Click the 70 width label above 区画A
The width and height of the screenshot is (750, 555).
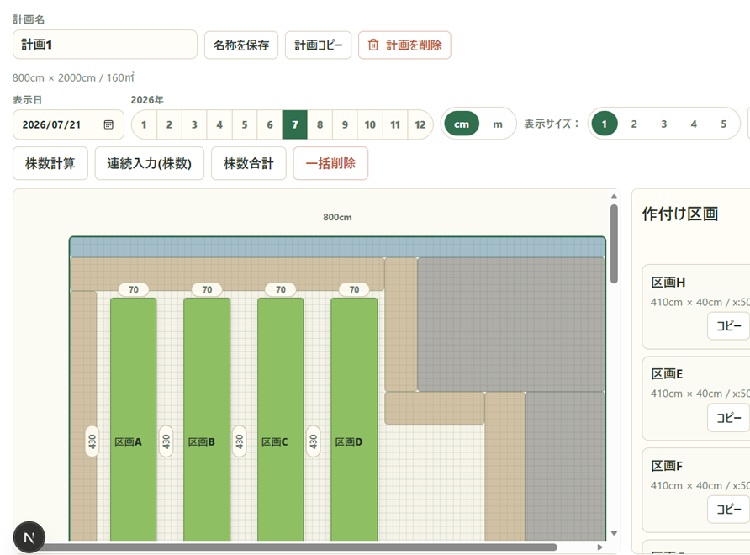point(133,289)
